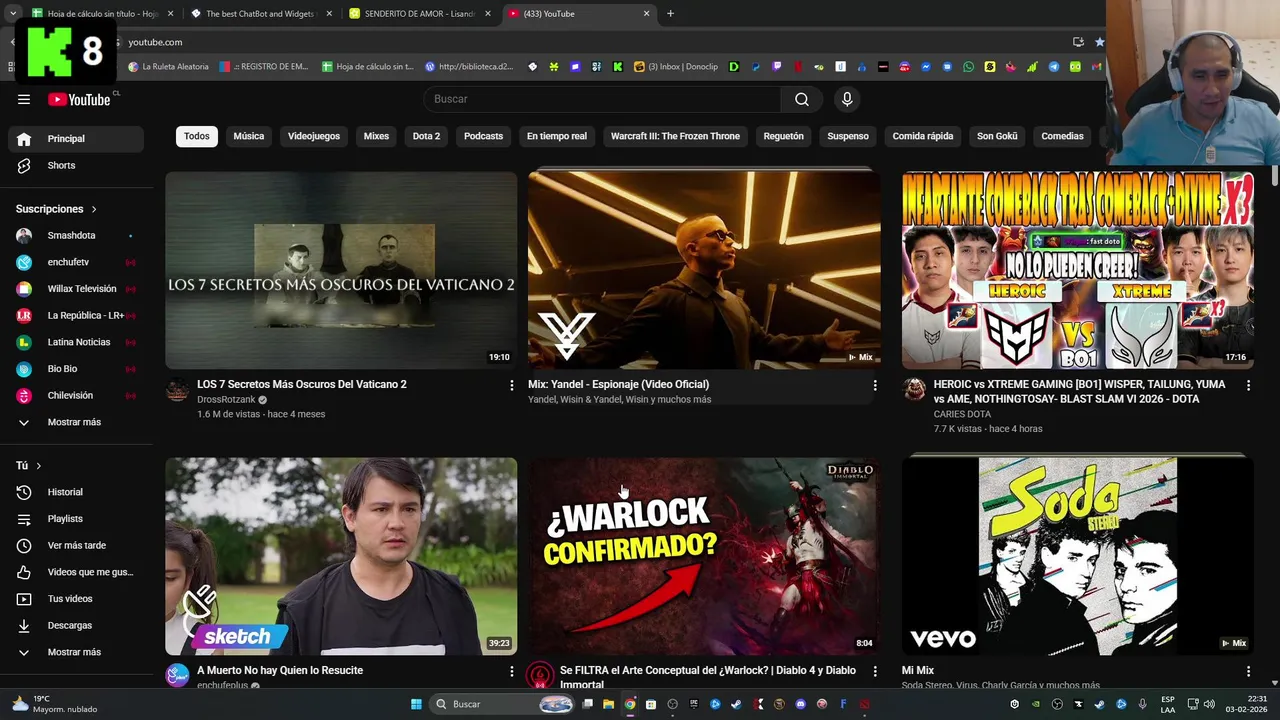The width and height of the screenshot is (1280, 720).
Task: Open options menu for Mi Mix
Action: [x=1248, y=671]
